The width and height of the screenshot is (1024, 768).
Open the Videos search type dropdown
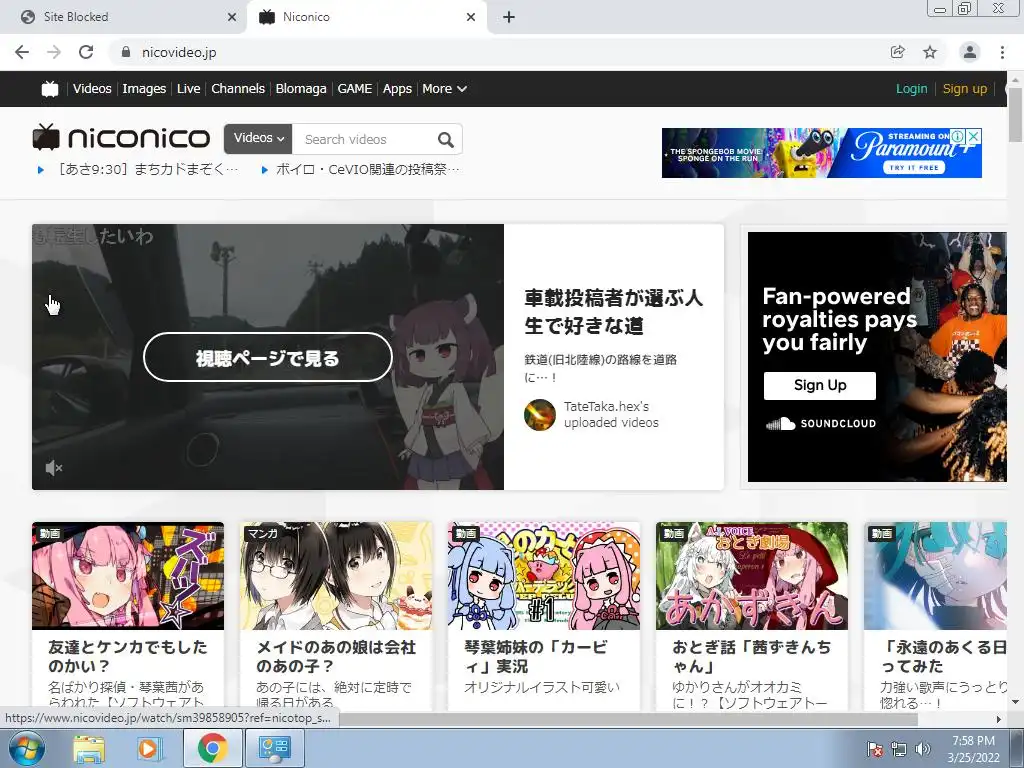tap(259, 138)
